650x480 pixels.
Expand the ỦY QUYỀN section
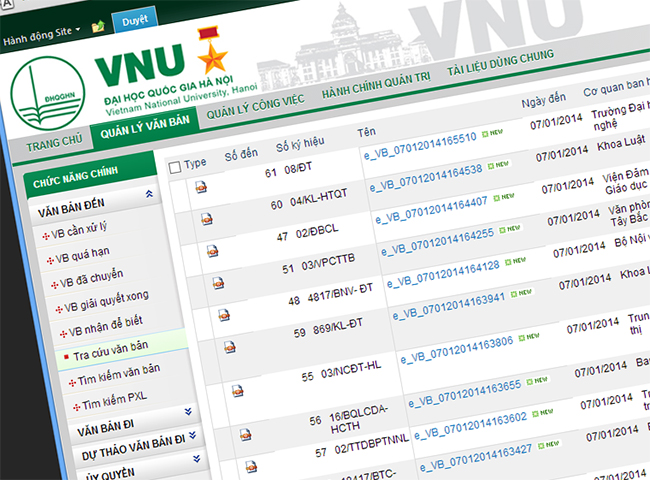(x=196, y=458)
